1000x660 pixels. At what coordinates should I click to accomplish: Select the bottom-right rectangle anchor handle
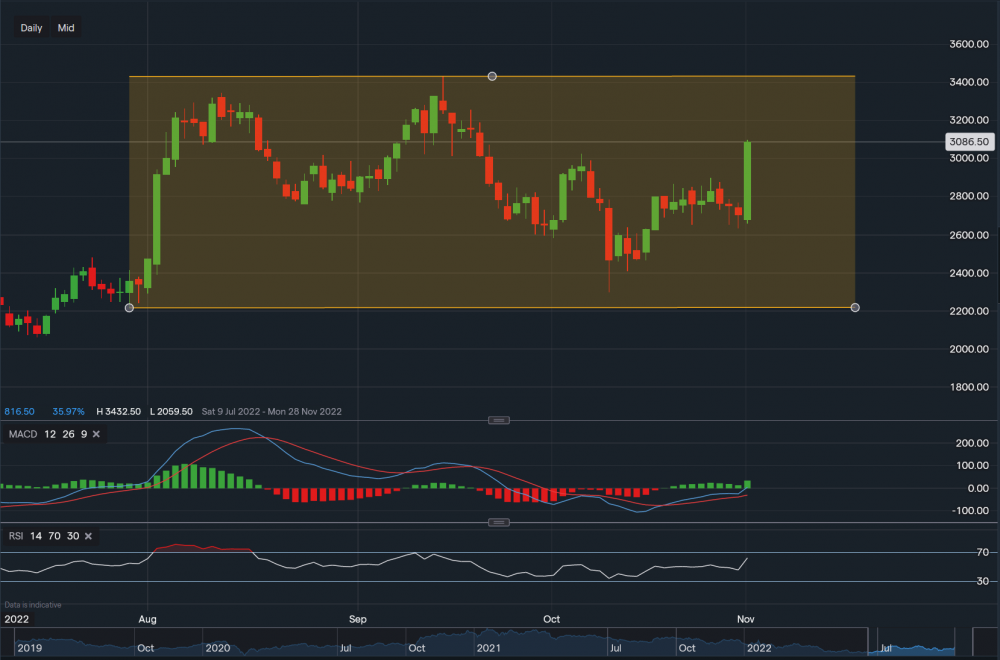coord(855,308)
